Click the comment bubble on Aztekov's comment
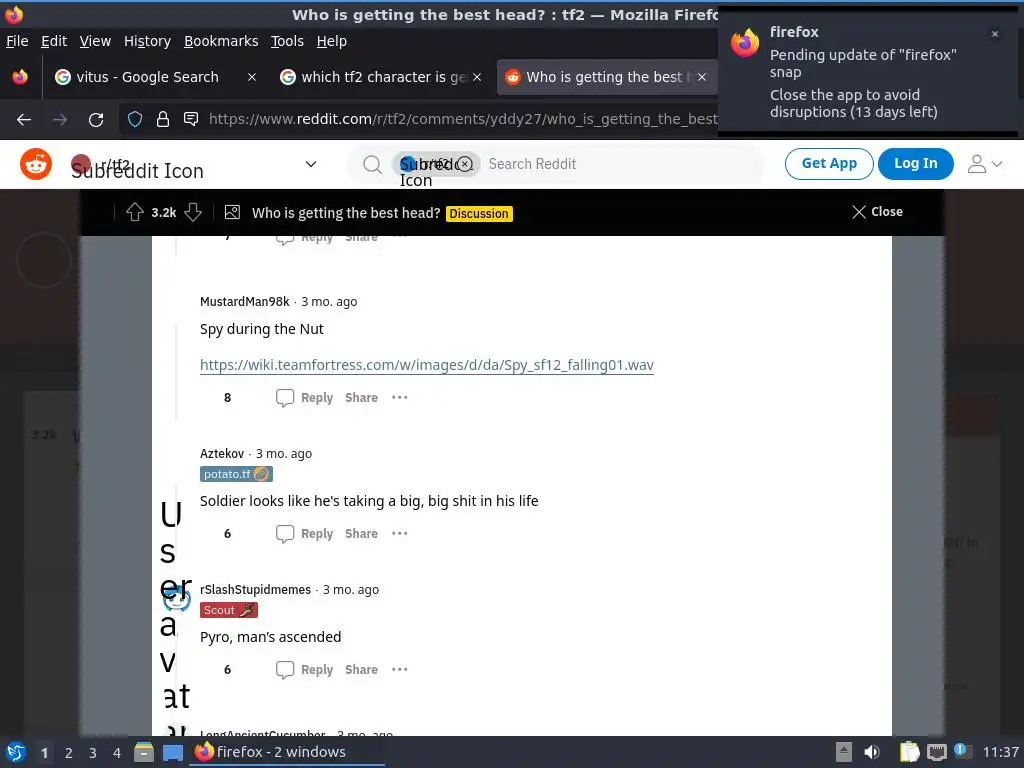The image size is (1024, 768). pos(285,534)
